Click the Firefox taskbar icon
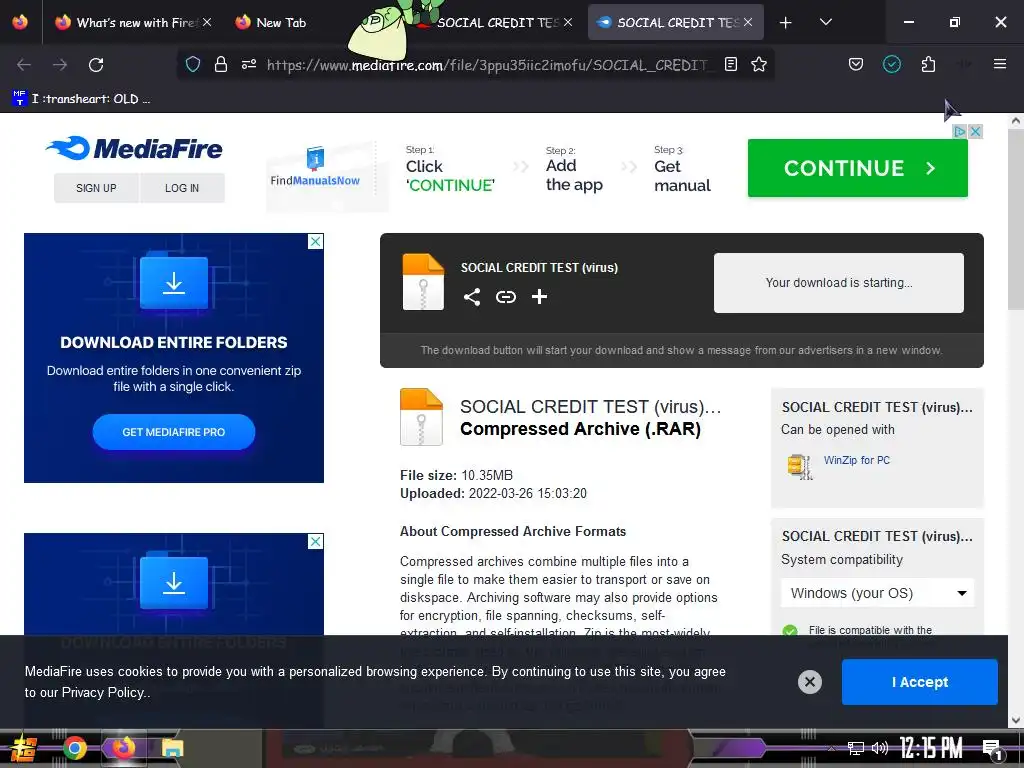Viewport: 1024px width, 768px height. [123, 748]
